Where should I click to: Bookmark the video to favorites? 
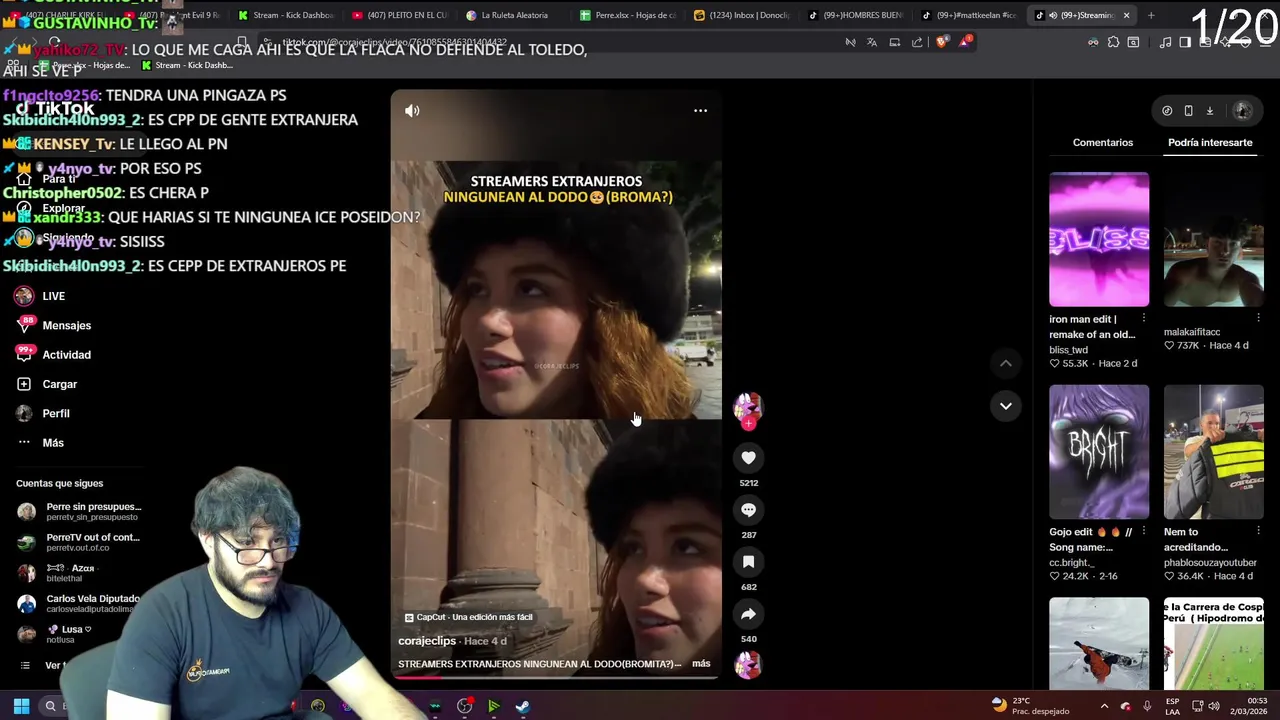pos(748,562)
